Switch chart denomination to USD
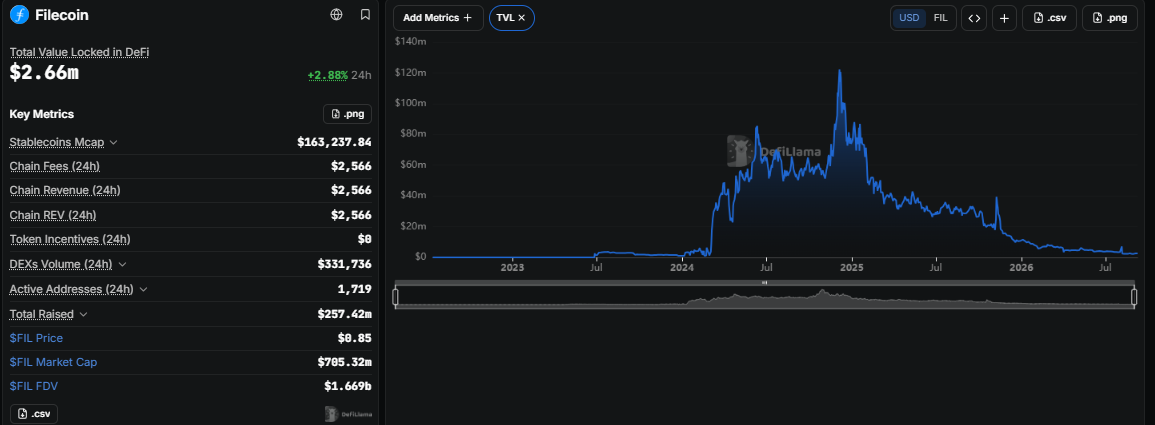The height and width of the screenshot is (425, 1155). (909, 18)
